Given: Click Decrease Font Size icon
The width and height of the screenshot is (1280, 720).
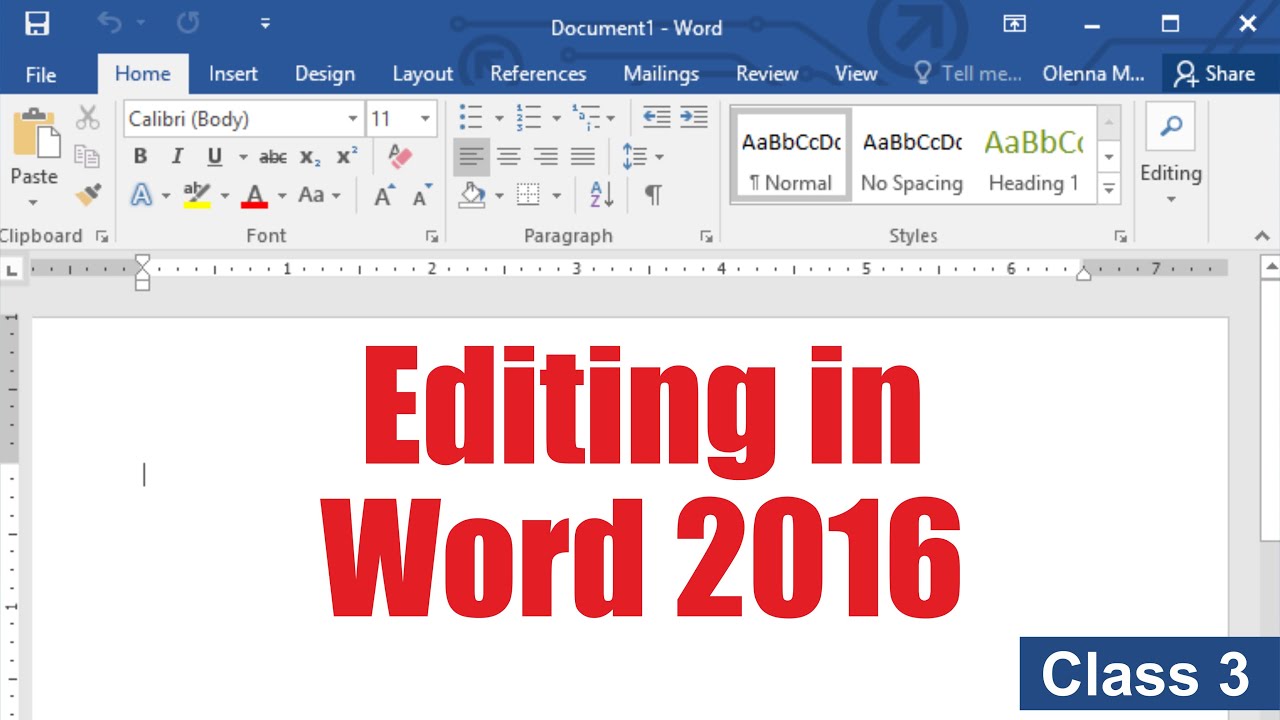Looking at the screenshot, I should click(x=422, y=195).
